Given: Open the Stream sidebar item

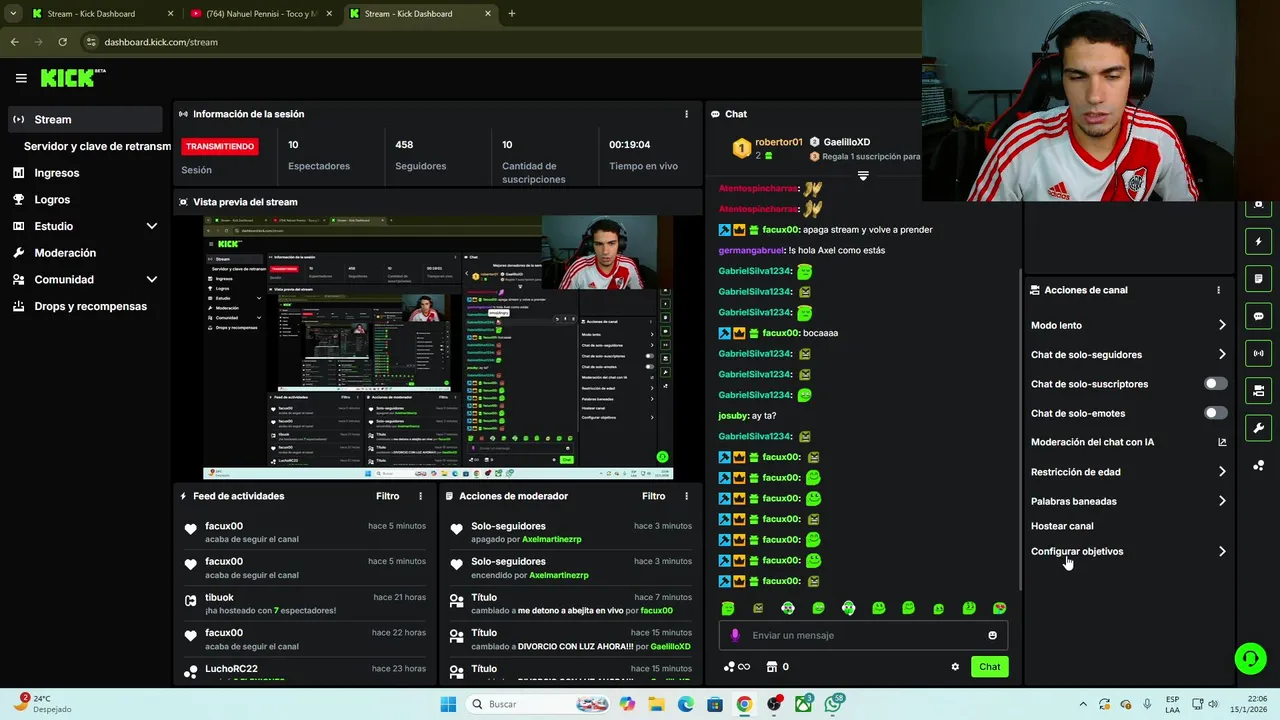Looking at the screenshot, I should tap(84, 119).
